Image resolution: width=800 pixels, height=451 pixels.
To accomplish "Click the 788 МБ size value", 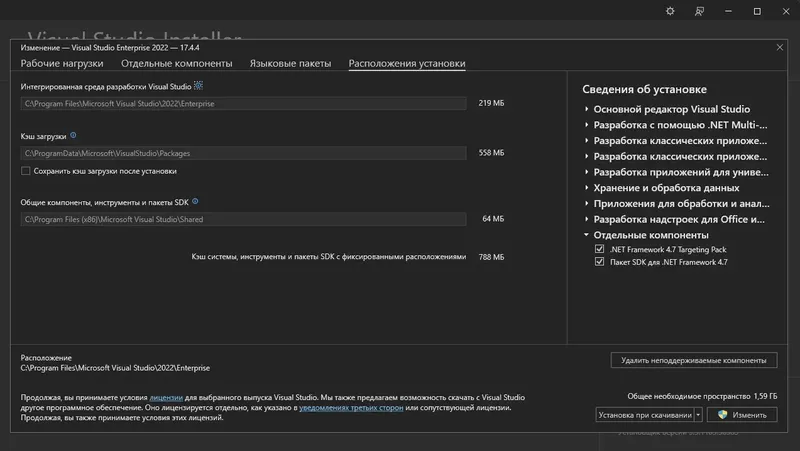I will click(491, 257).
